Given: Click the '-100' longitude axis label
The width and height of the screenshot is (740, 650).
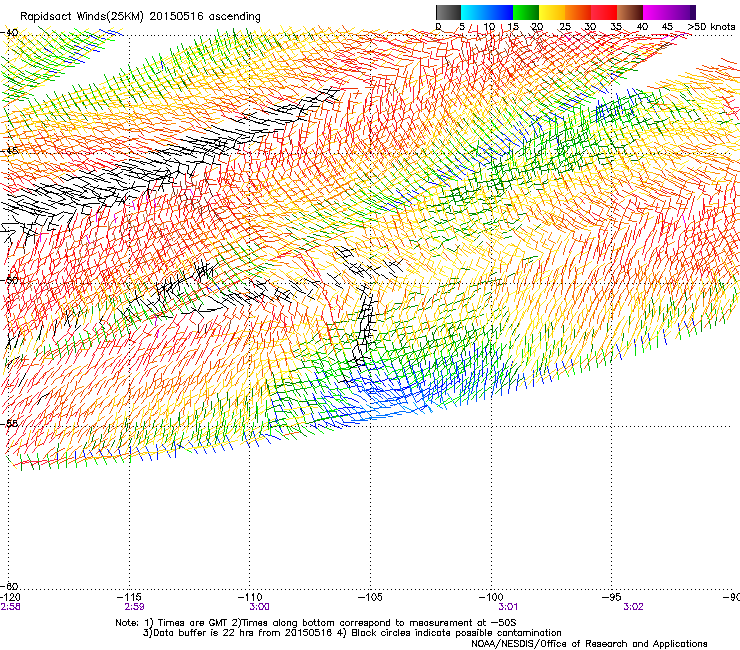Looking at the screenshot, I should [491, 597].
